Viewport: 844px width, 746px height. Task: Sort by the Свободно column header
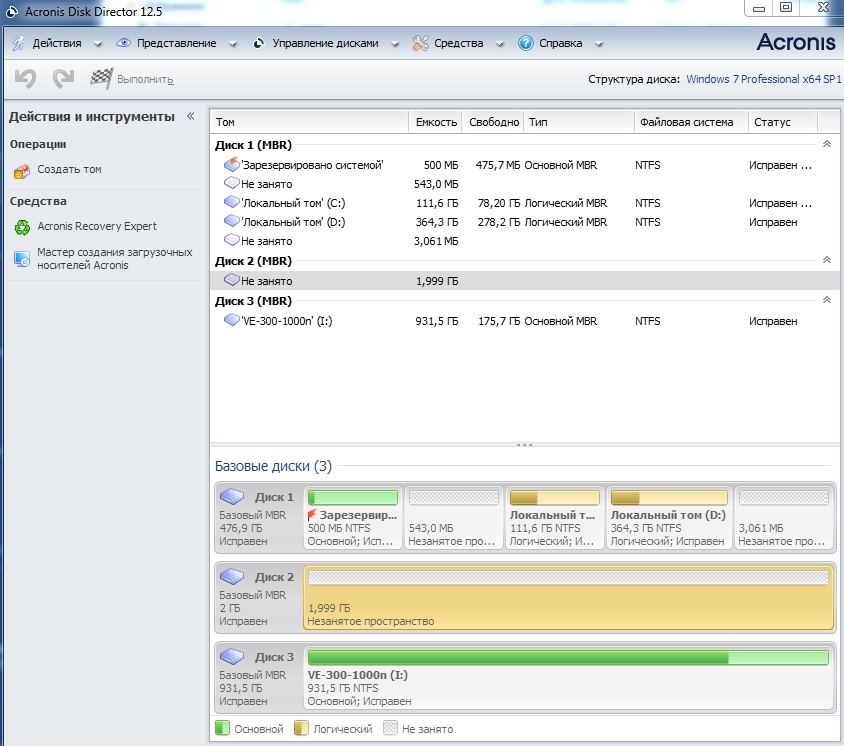click(x=491, y=122)
